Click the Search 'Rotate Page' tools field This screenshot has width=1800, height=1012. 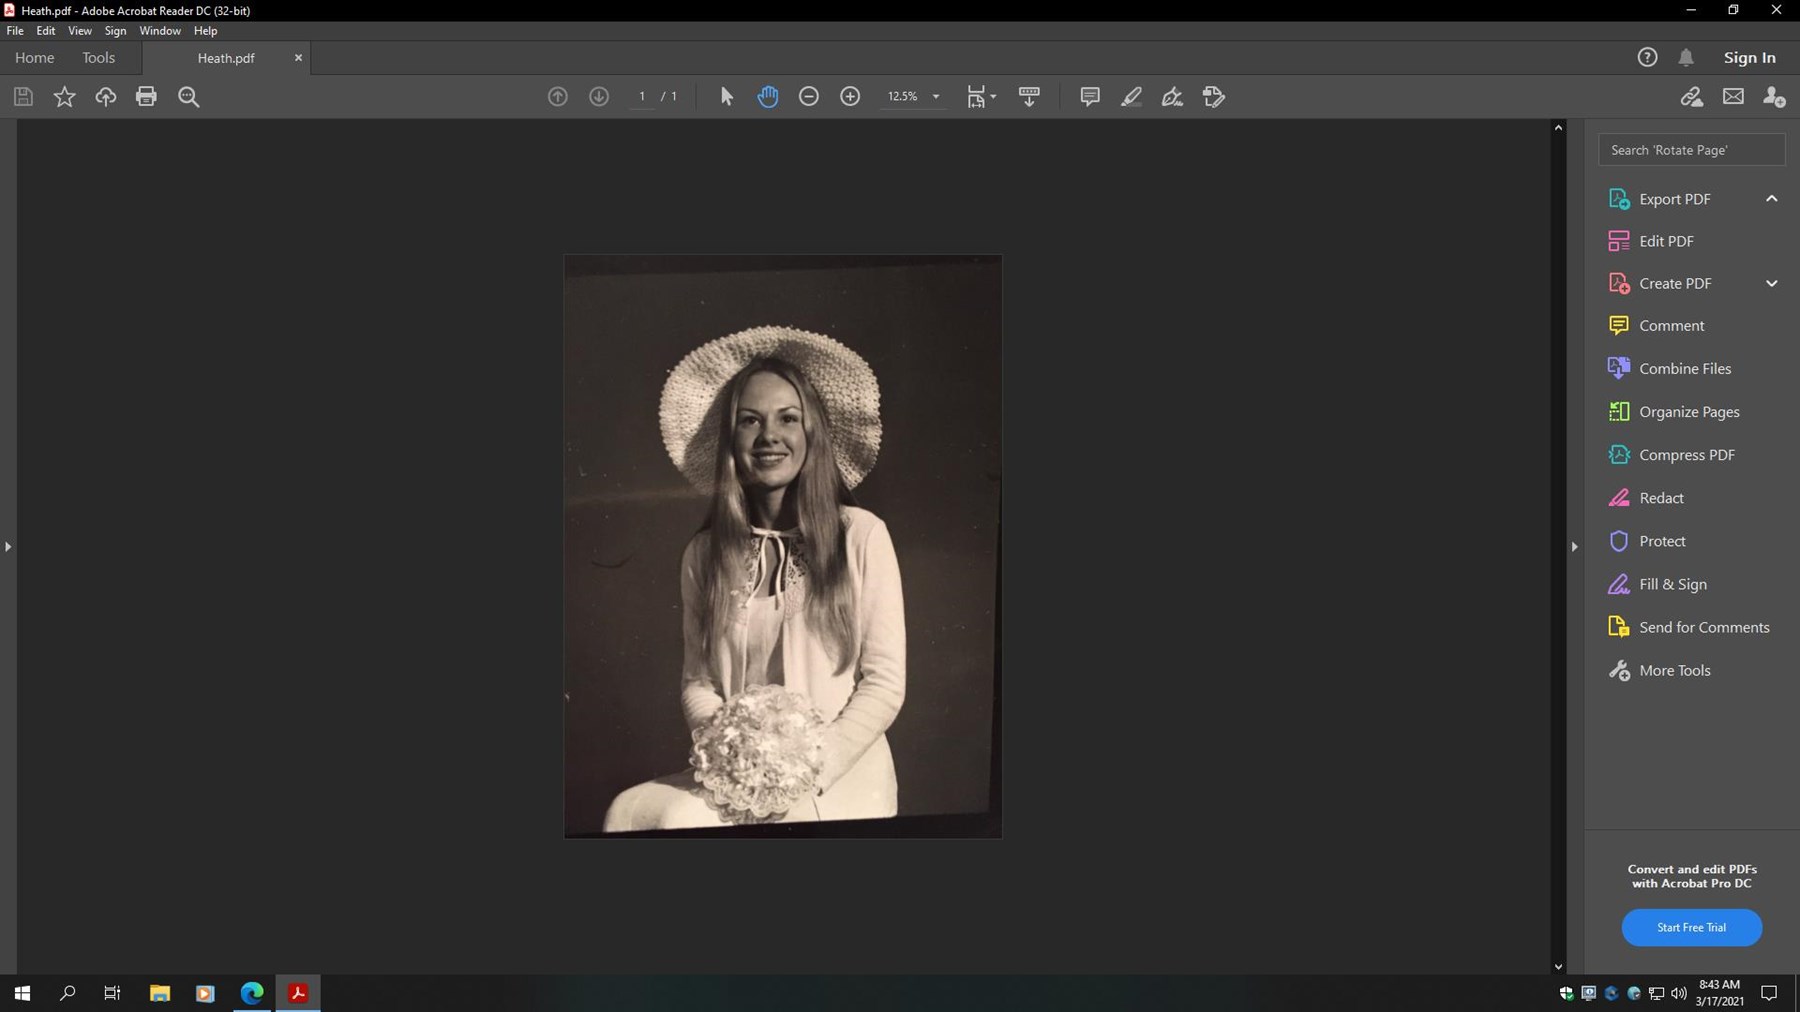point(1691,150)
